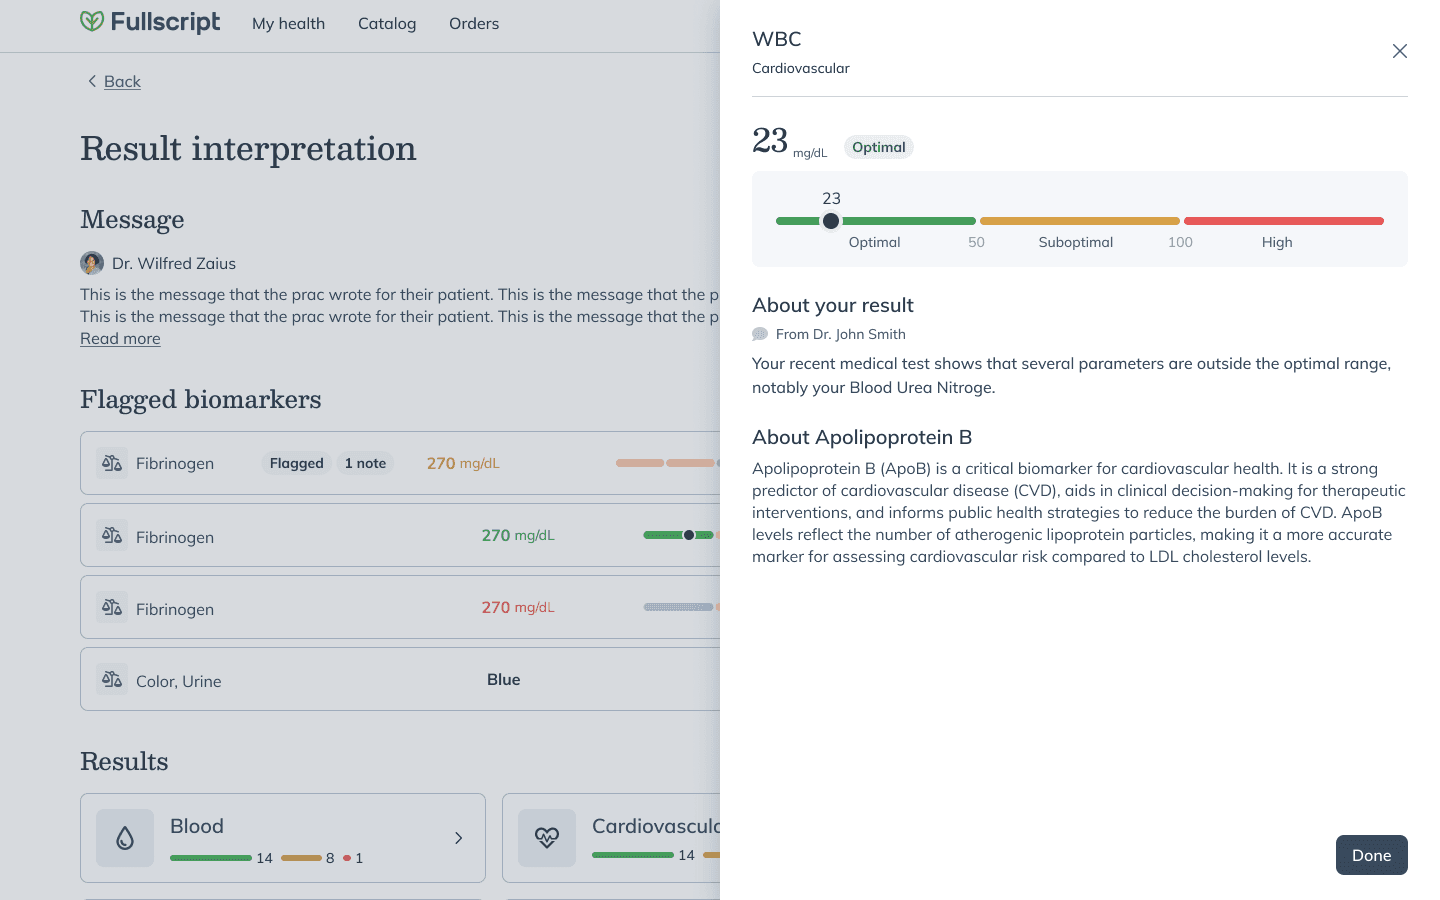Image resolution: width=1440 pixels, height=900 pixels.
Task: Click the Cardiovascular heart pulse icon
Action: pos(547,838)
